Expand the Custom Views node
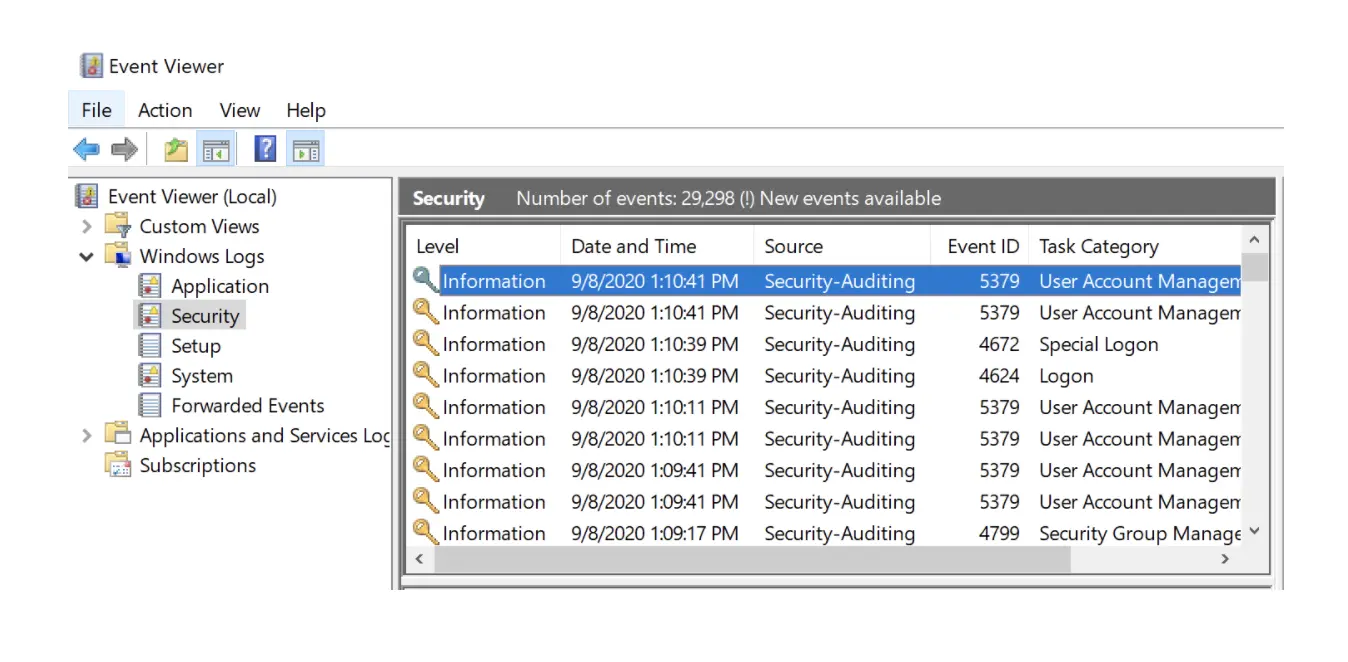Screen dimensions: 1348x662 click(87, 227)
